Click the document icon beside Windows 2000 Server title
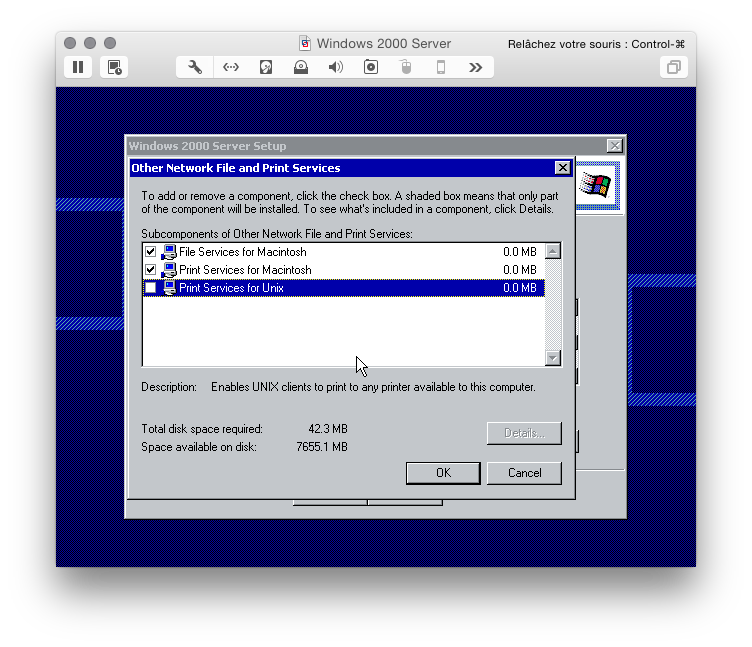The height and width of the screenshot is (647, 752). (305, 44)
